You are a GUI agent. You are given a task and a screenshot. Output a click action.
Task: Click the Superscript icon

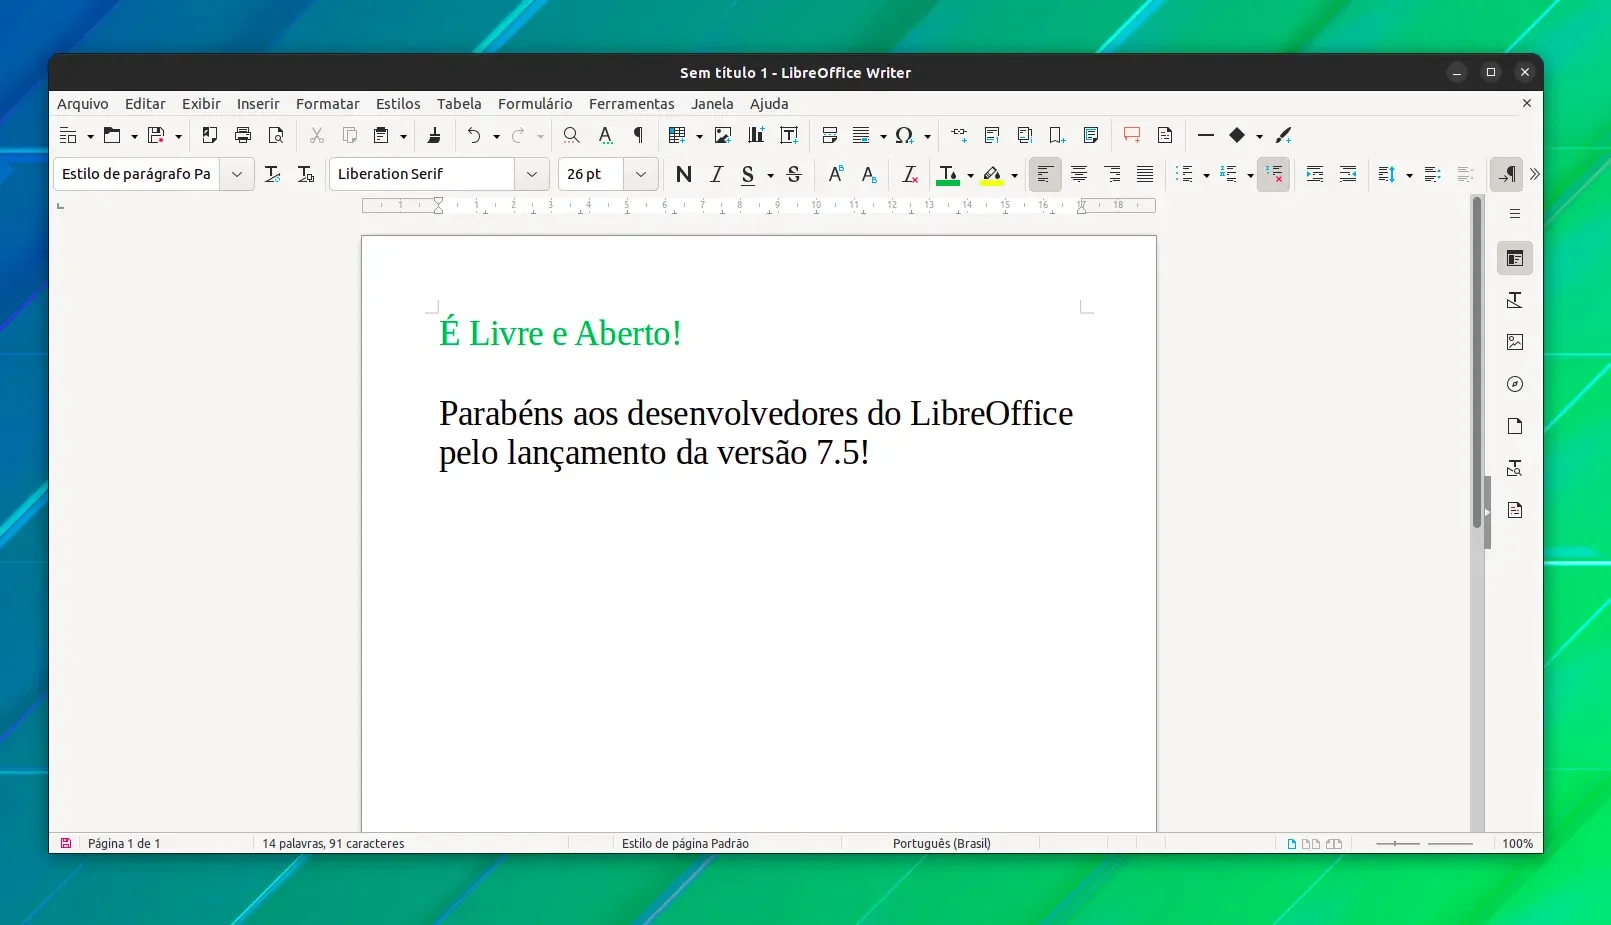click(836, 174)
